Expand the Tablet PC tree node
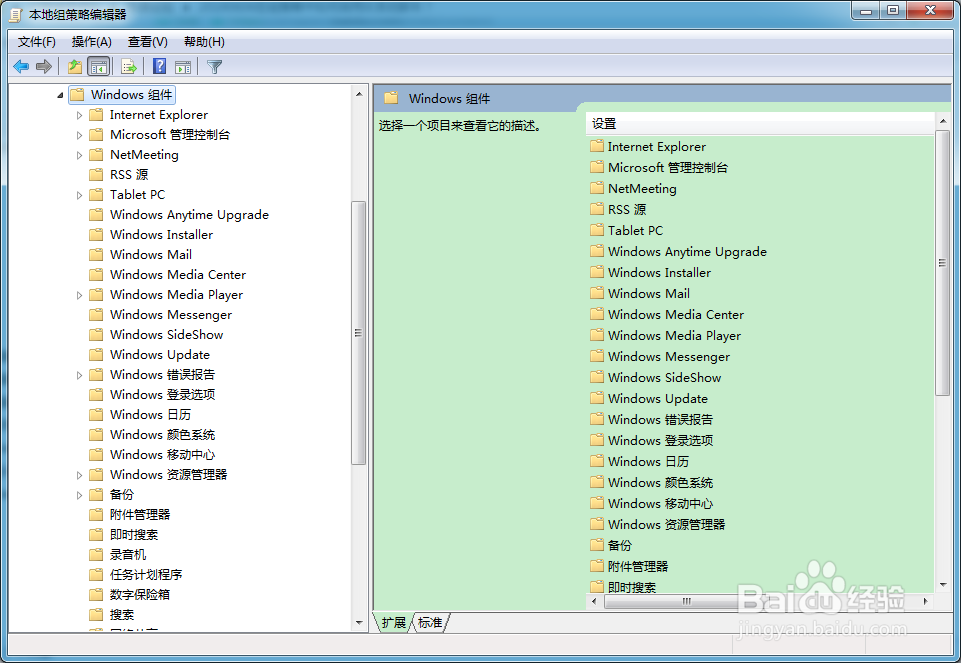Screen dimensions: 961x663 [x=79, y=195]
